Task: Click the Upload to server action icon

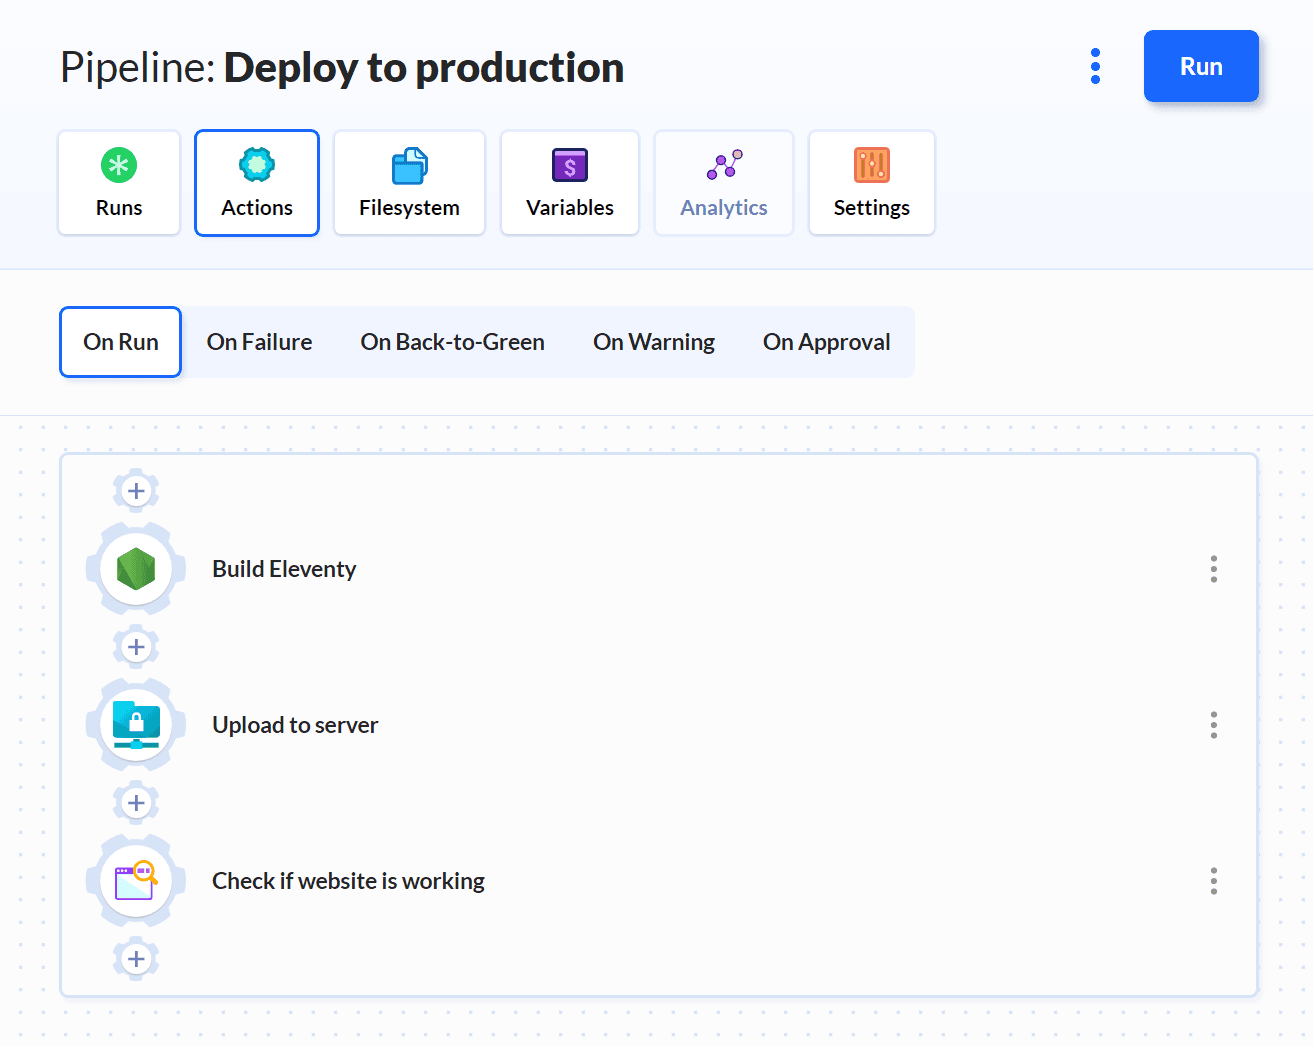Action: (x=135, y=724)
